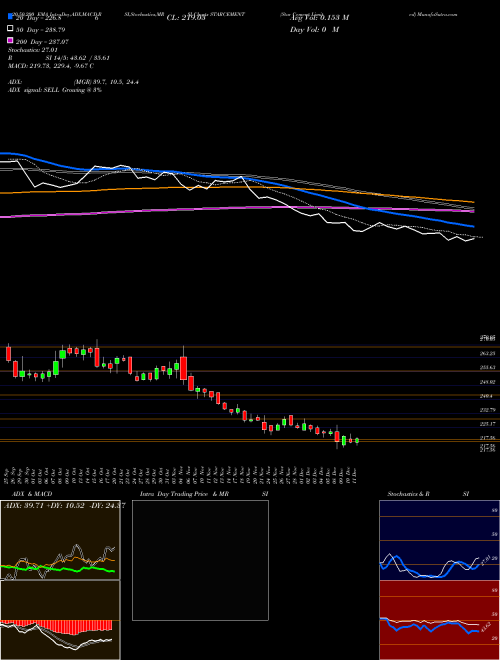Click the first date label on the x-axis

8,474
